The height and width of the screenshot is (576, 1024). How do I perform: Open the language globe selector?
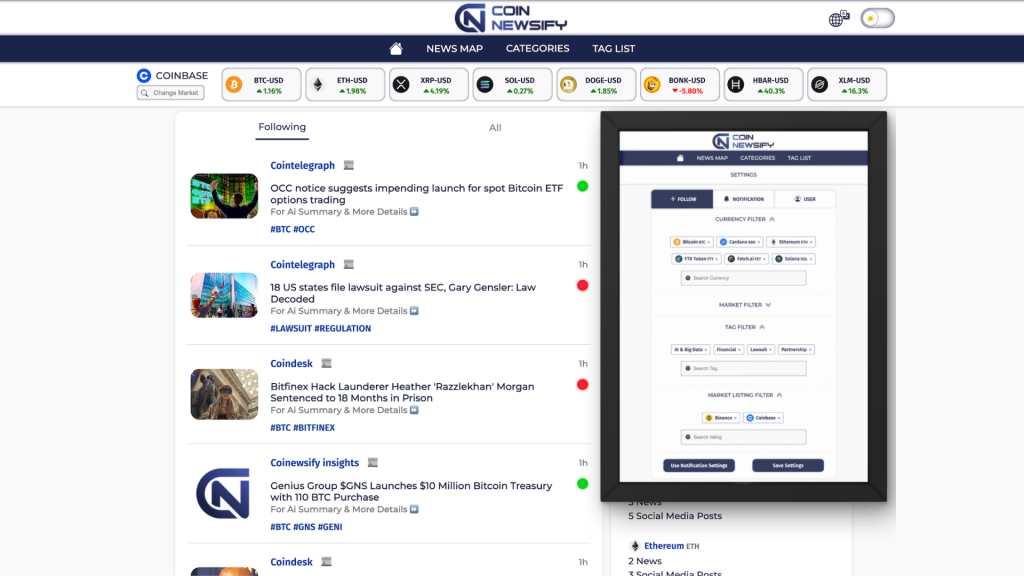[839, 19]
